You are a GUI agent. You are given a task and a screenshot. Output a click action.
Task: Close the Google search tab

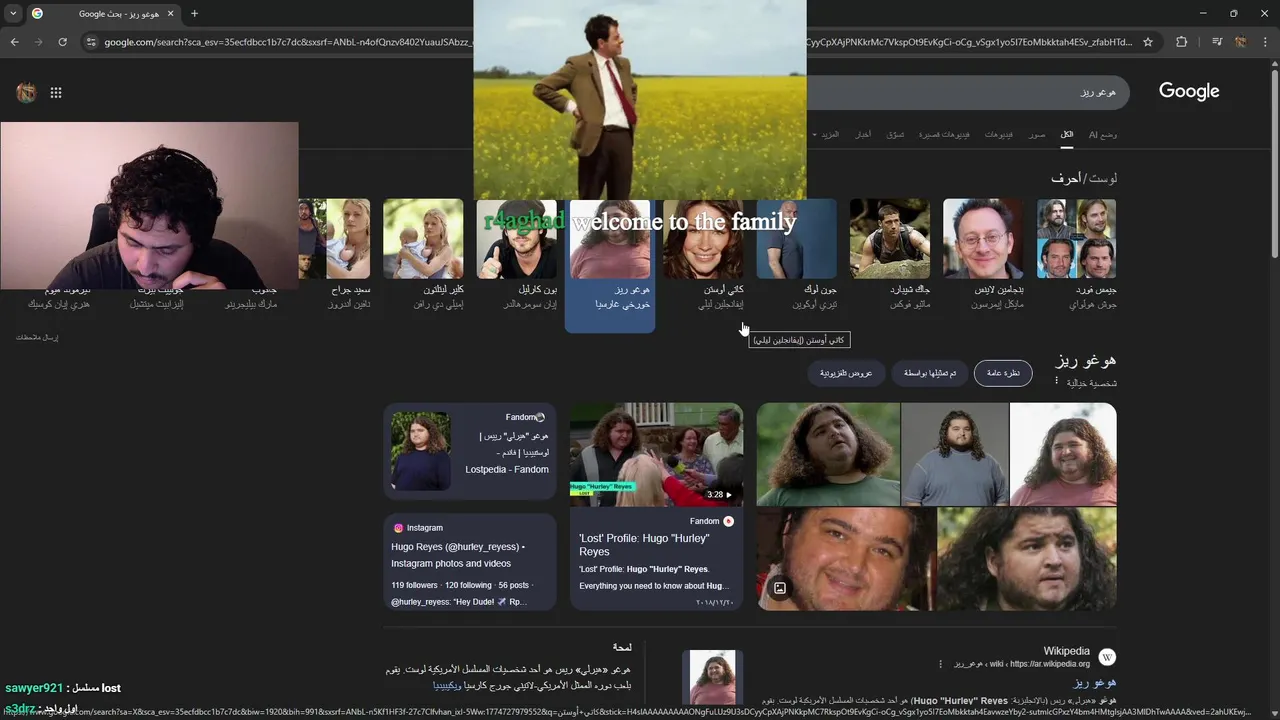[x=170, y=14]
